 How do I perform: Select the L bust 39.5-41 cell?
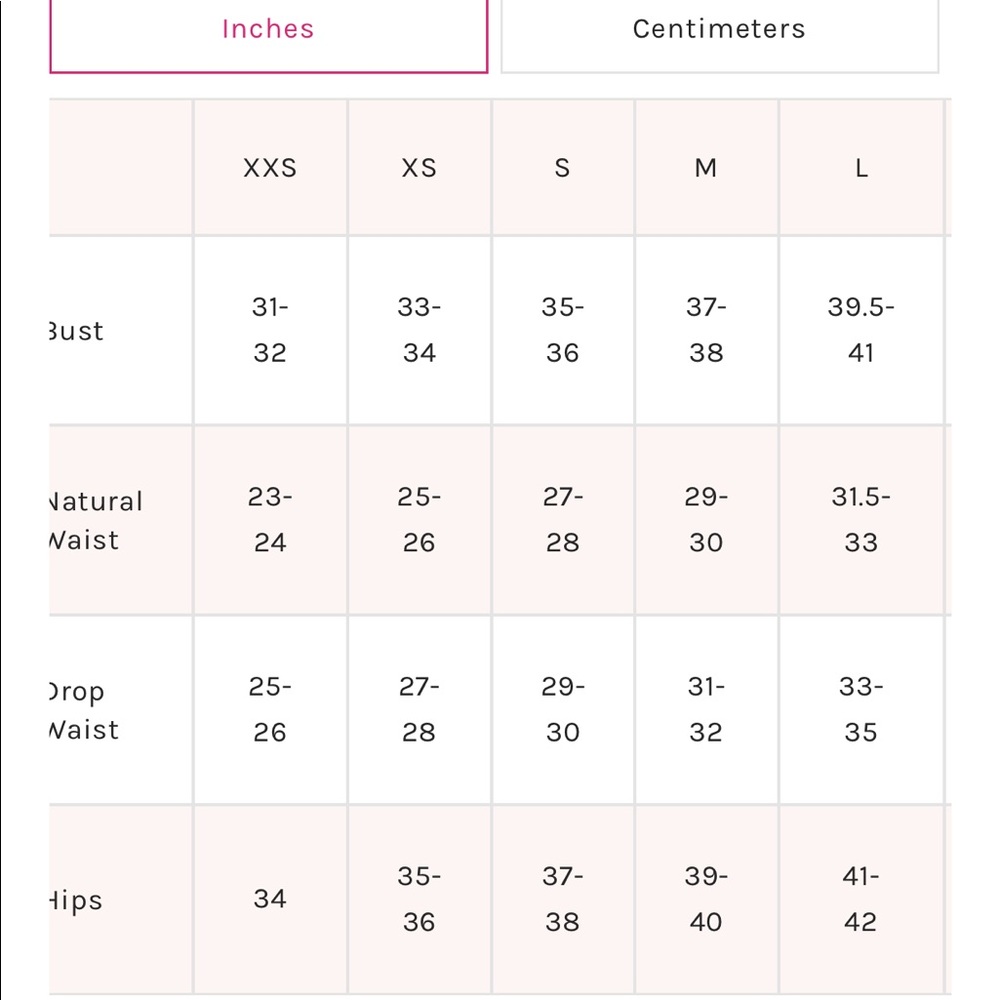click(862, 330)
